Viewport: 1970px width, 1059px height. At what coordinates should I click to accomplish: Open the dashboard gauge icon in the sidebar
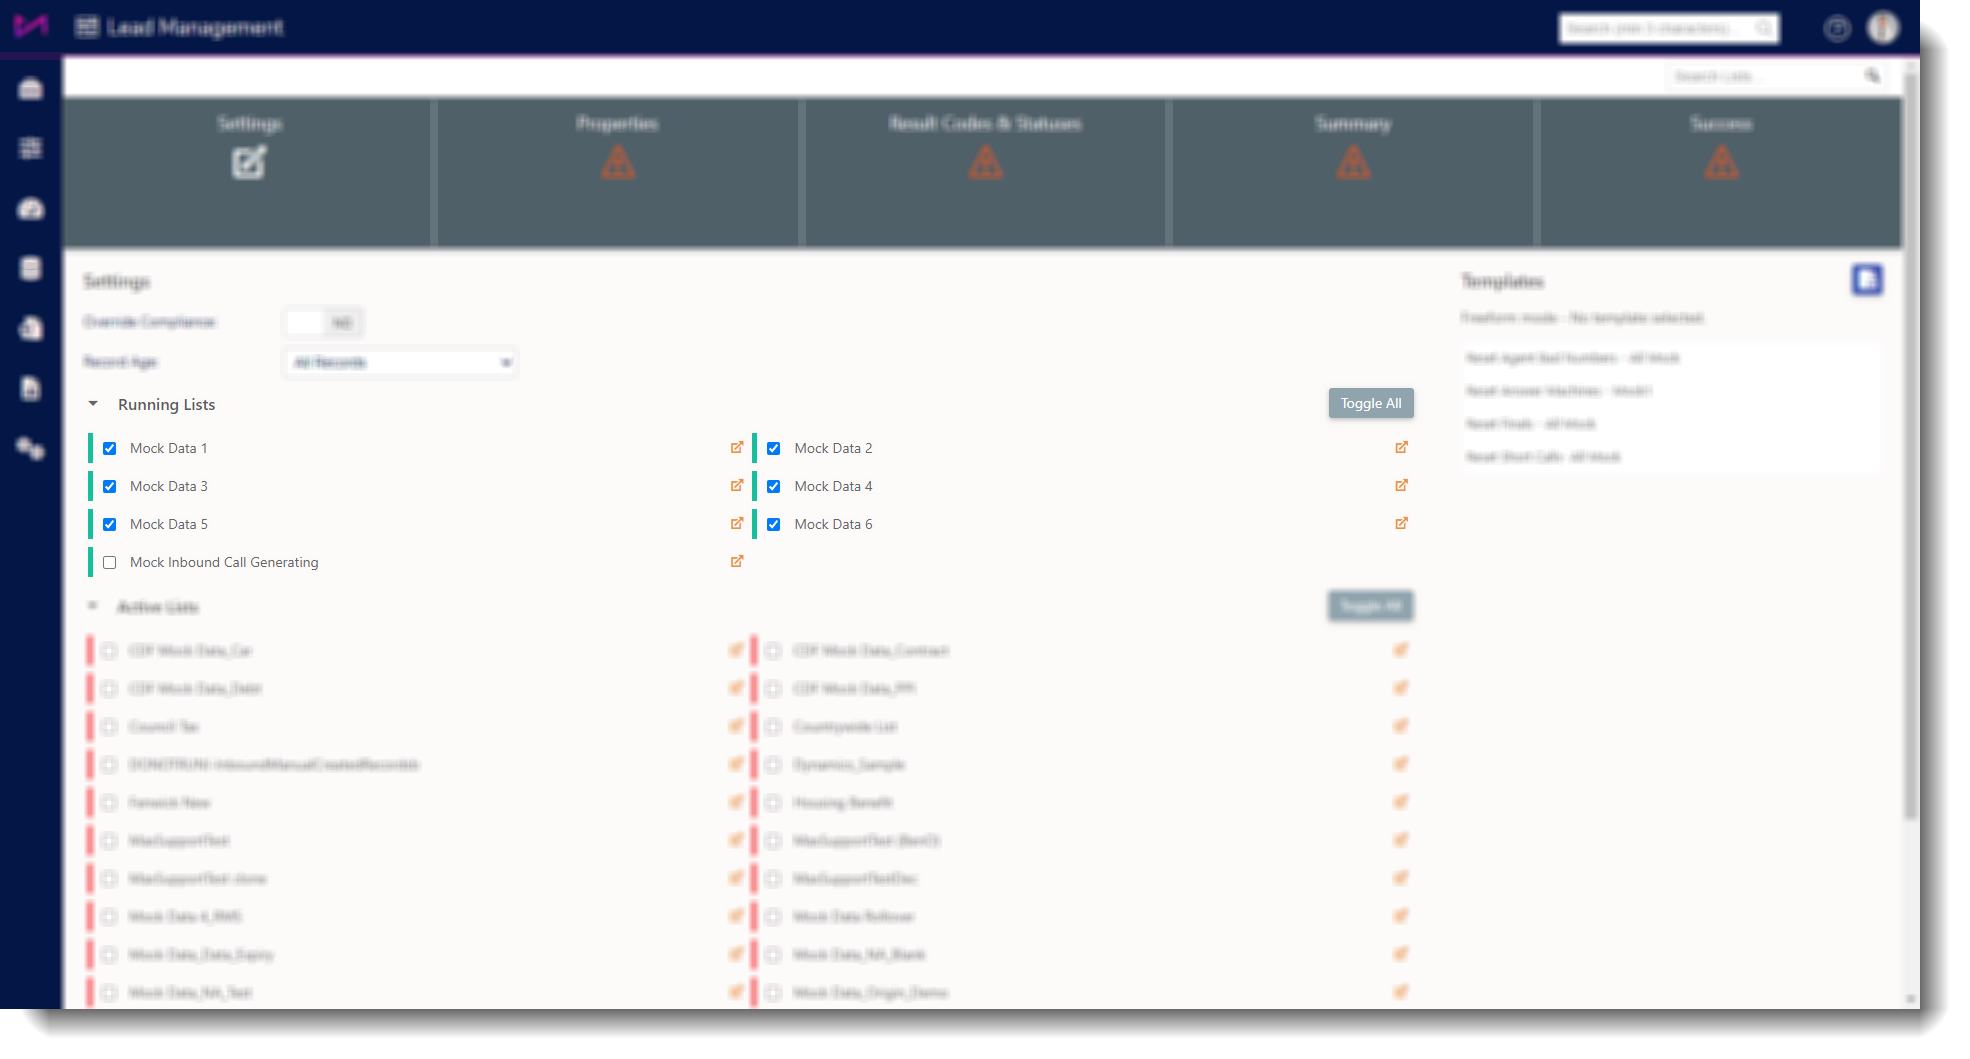click(31, 209)
